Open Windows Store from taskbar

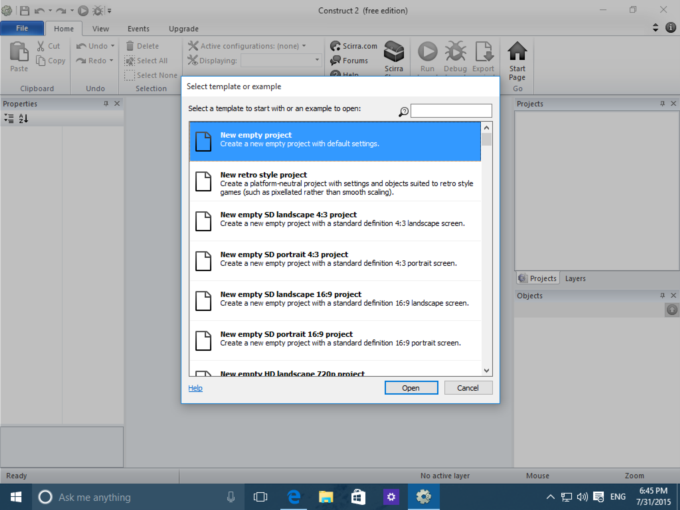tap(358, 497)
